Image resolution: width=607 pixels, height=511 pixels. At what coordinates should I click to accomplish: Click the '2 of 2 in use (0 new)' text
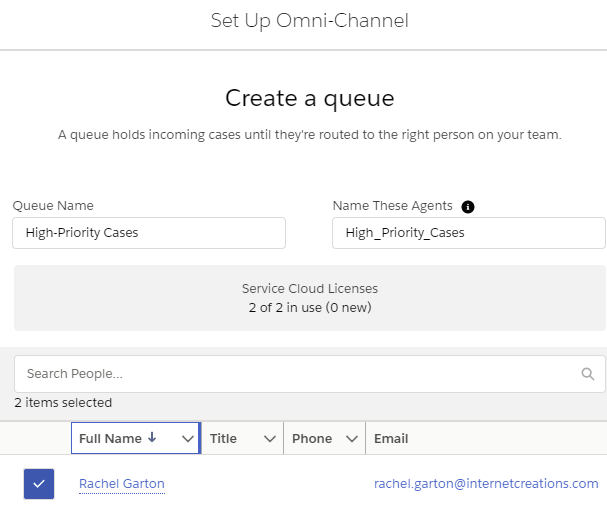point(310,308)
